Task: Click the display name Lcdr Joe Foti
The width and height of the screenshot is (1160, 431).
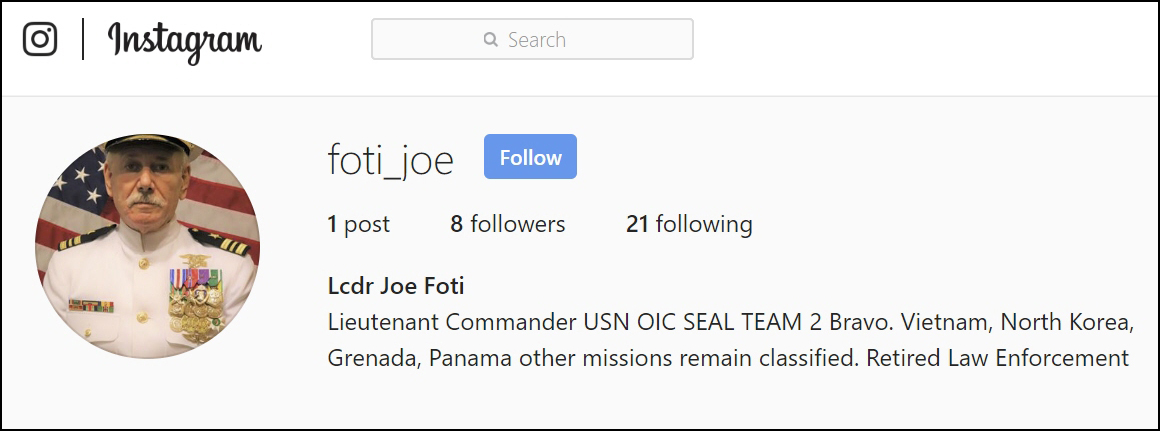Action: [396, 286]
